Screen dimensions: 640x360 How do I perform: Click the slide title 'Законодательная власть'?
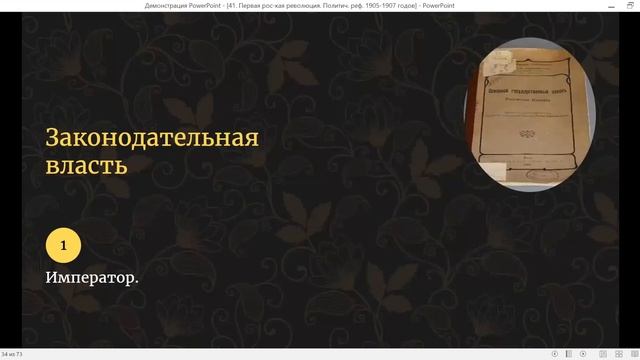tap(152, 151)
